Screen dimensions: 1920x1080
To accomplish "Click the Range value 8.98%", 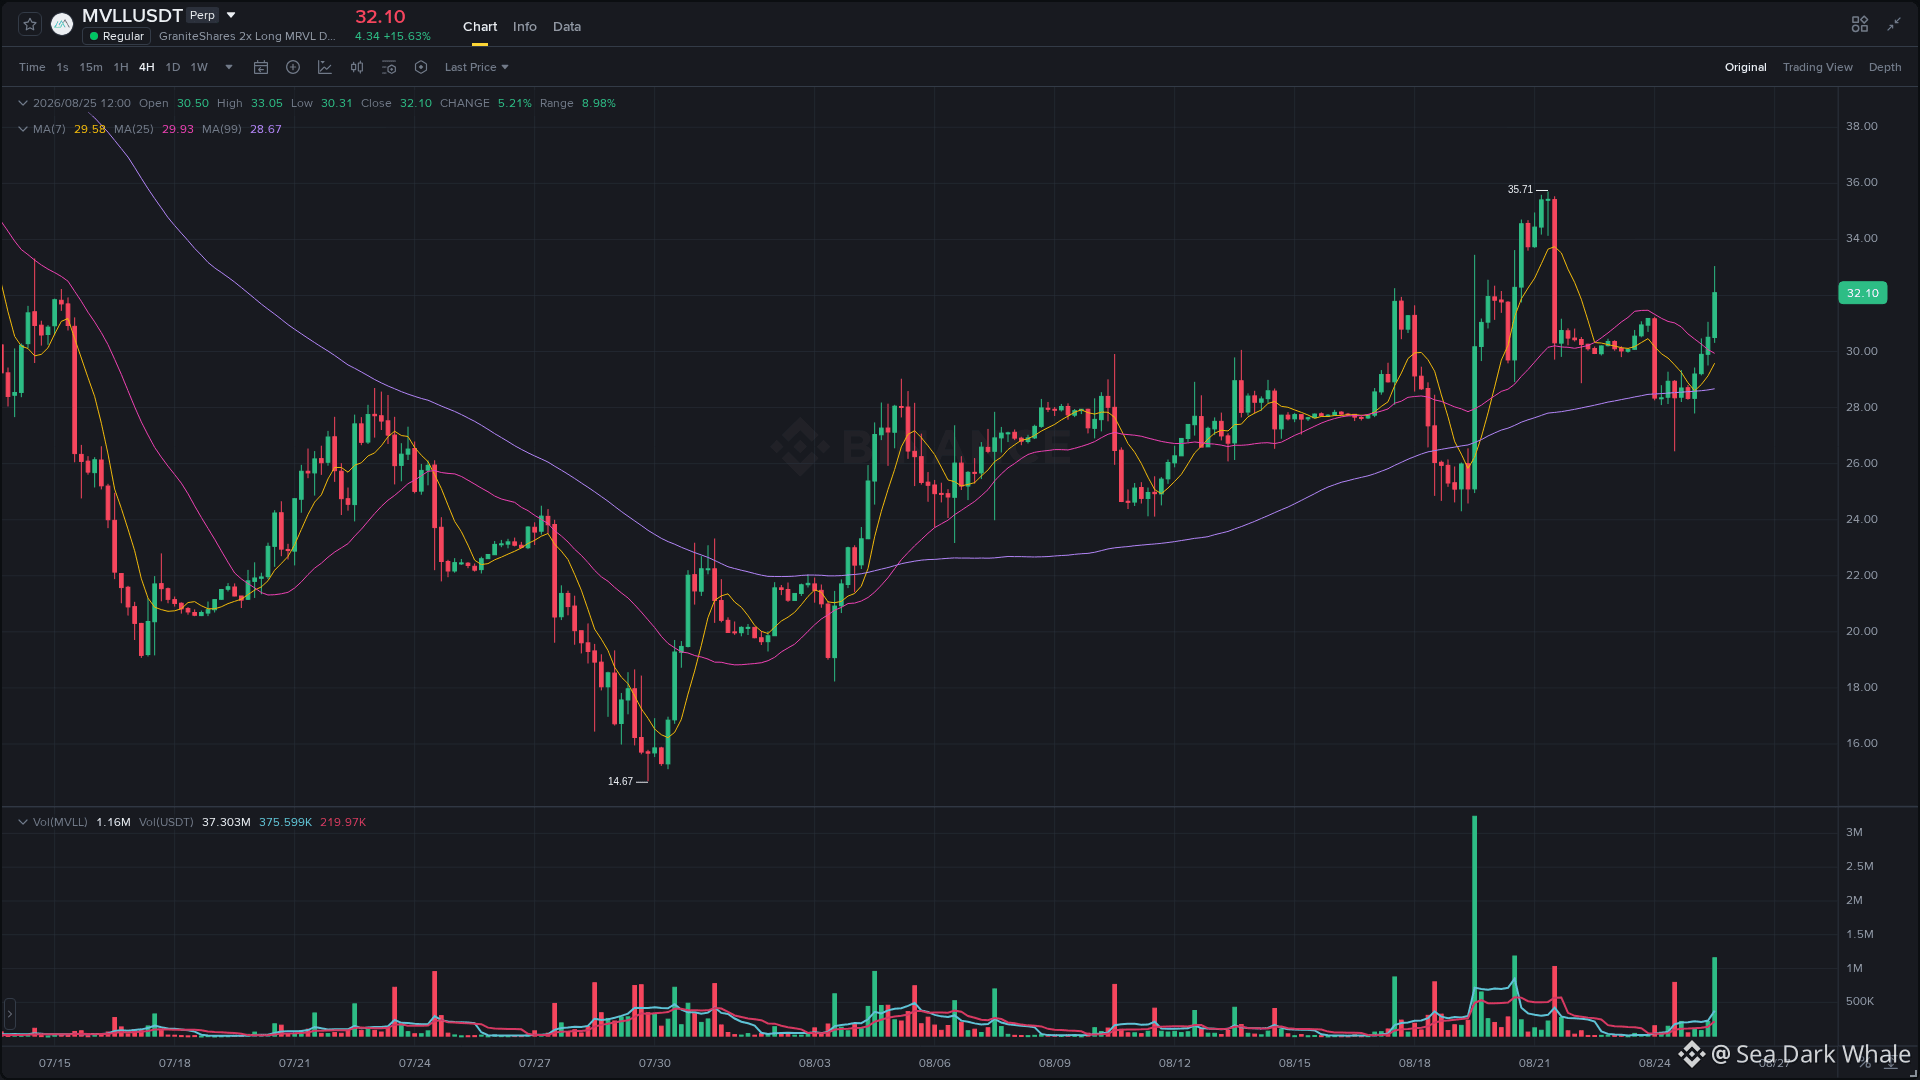I will coord(599,103).
